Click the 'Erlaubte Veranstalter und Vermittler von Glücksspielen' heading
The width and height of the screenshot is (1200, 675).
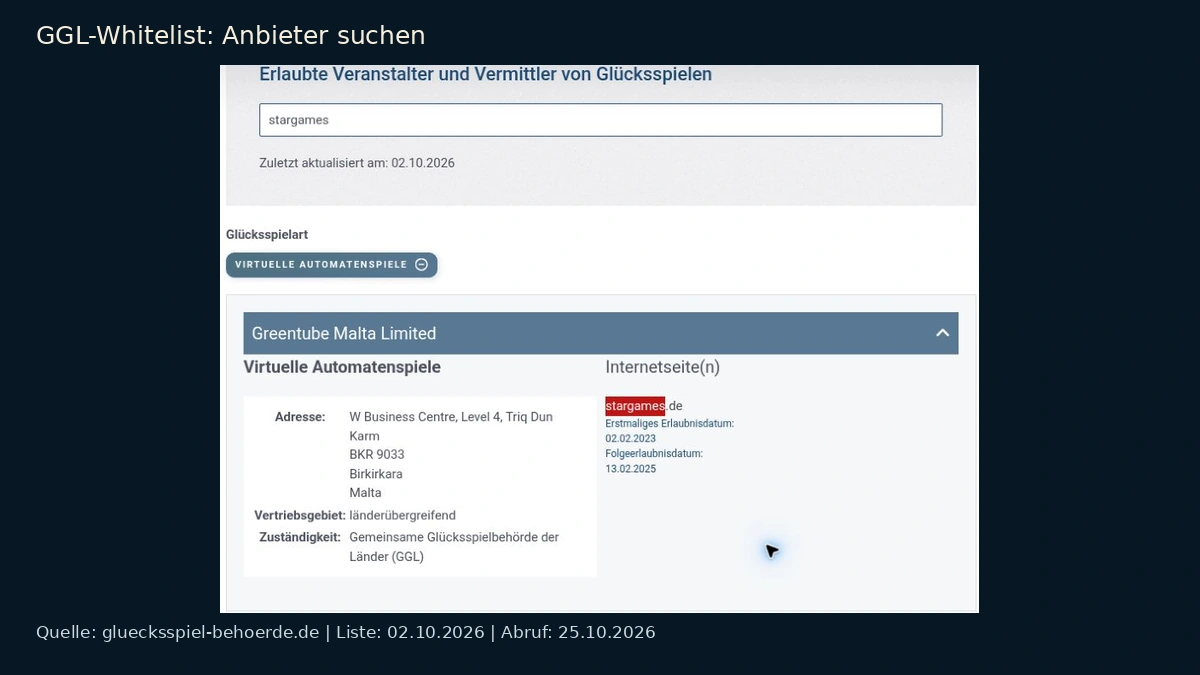(485, 74)
